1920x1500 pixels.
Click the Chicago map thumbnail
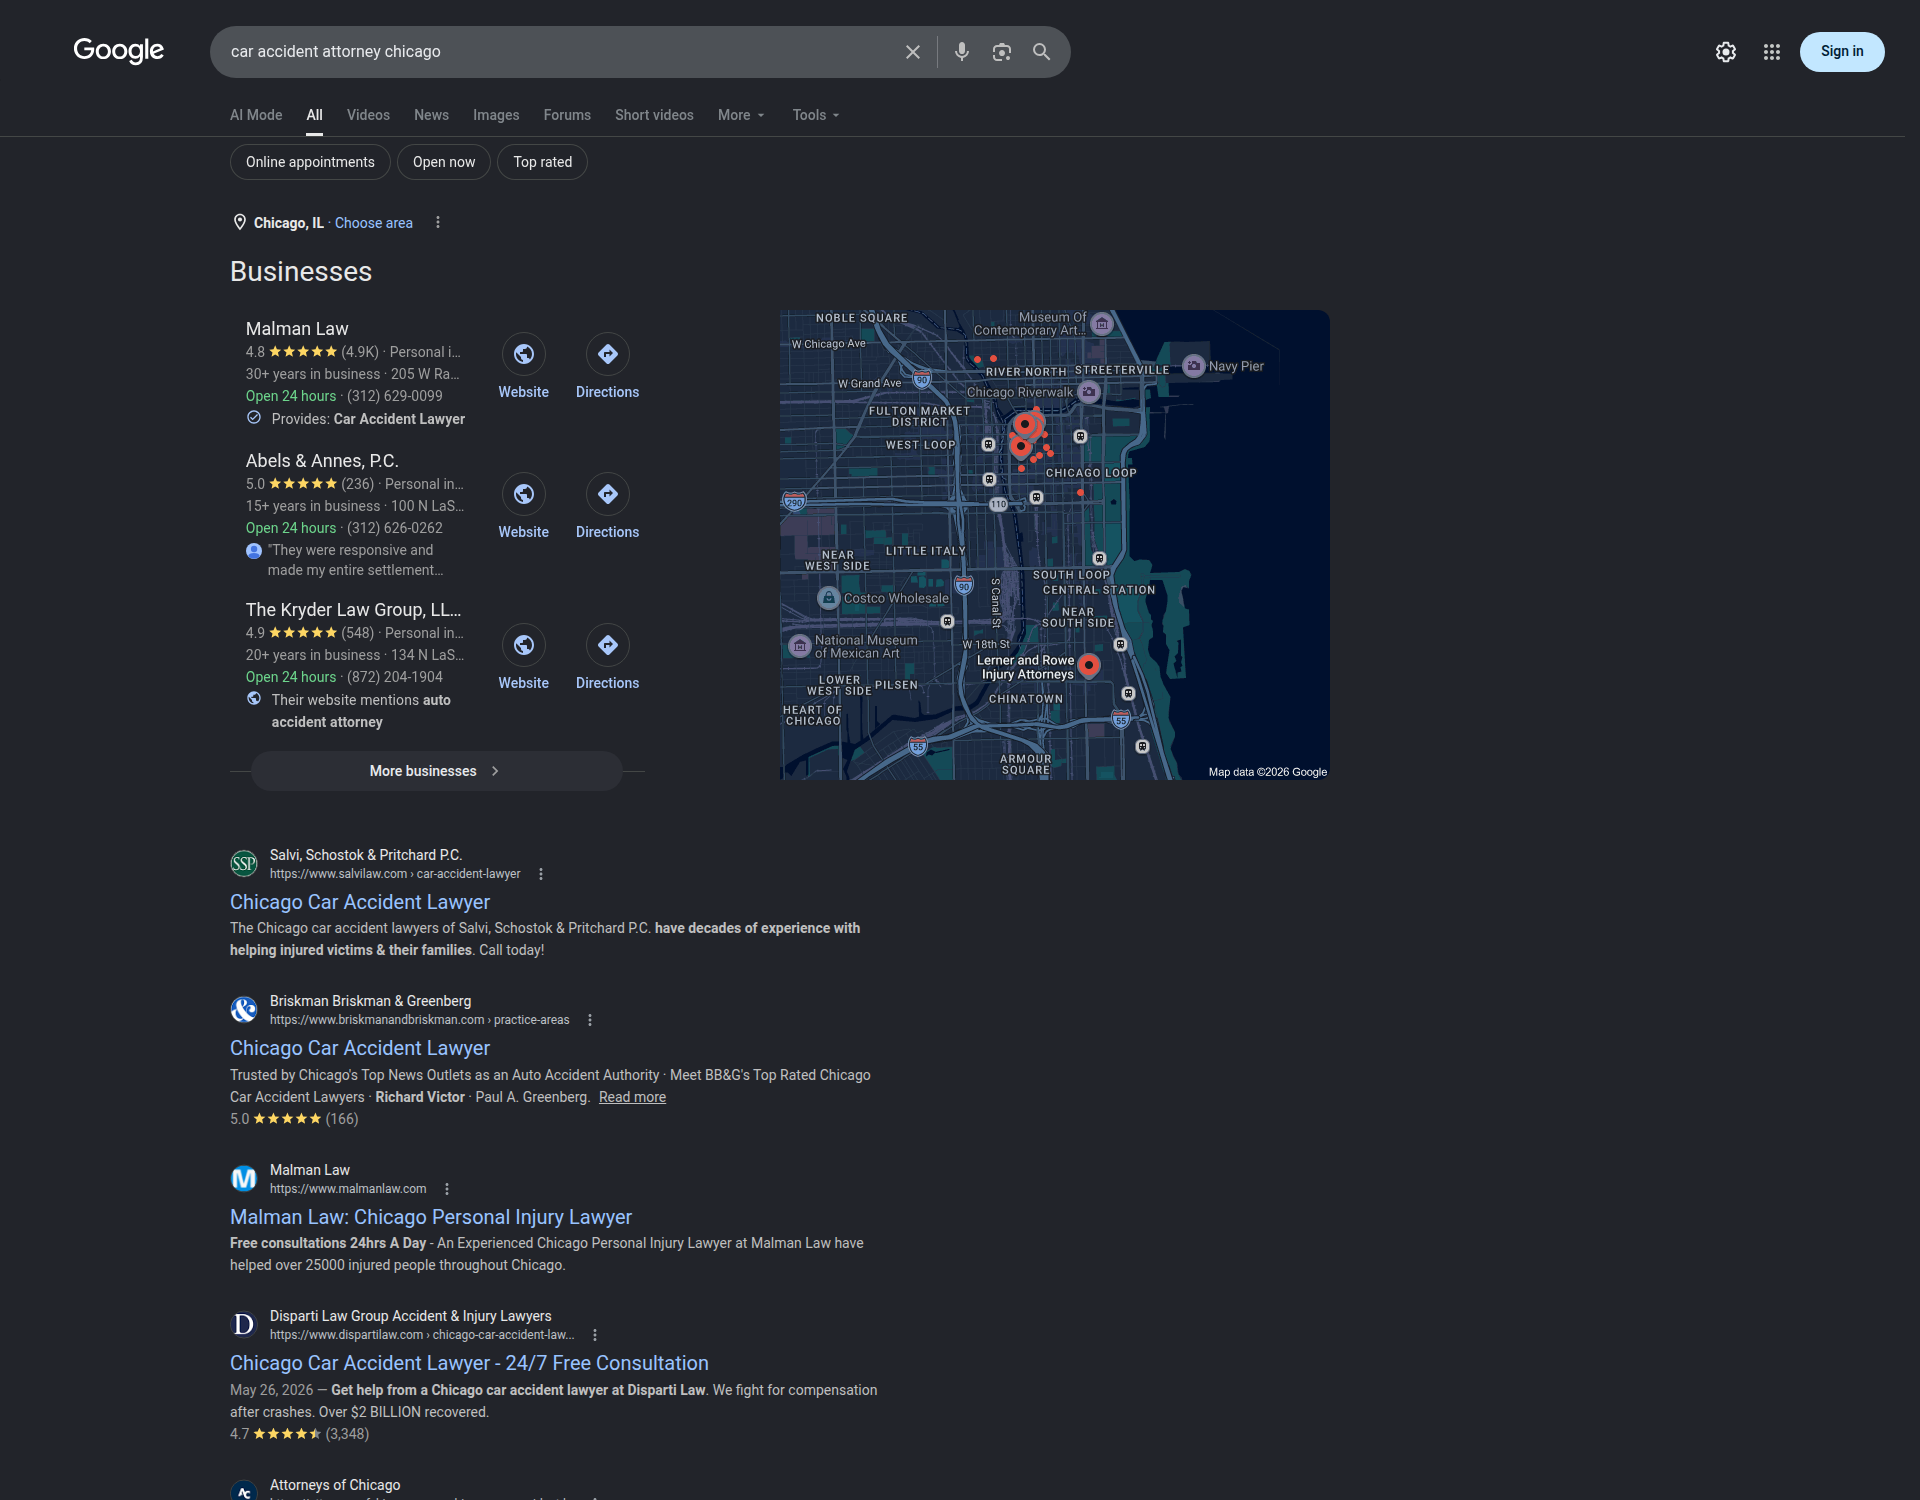click(1054, 545)
